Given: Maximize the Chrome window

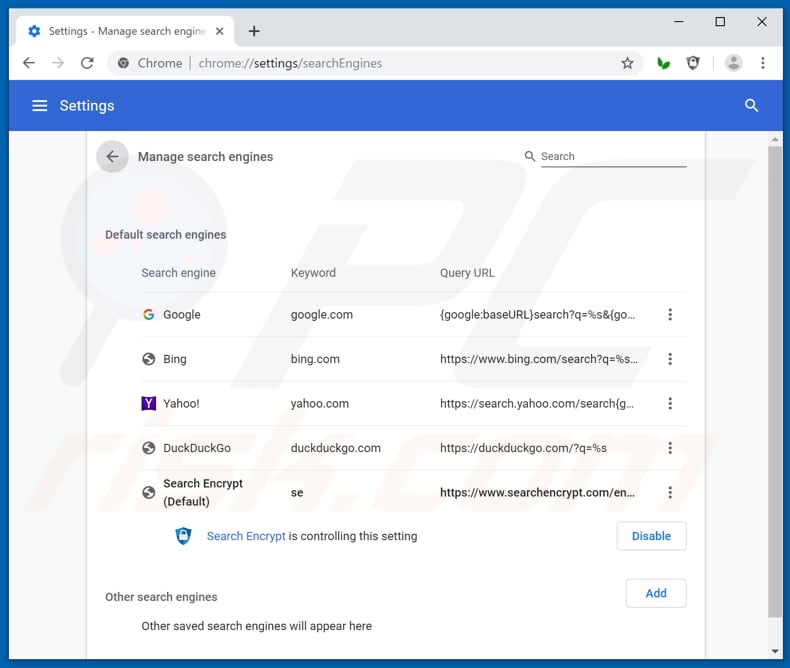Looking at the screenshot, I should click(x=720, y=22).
